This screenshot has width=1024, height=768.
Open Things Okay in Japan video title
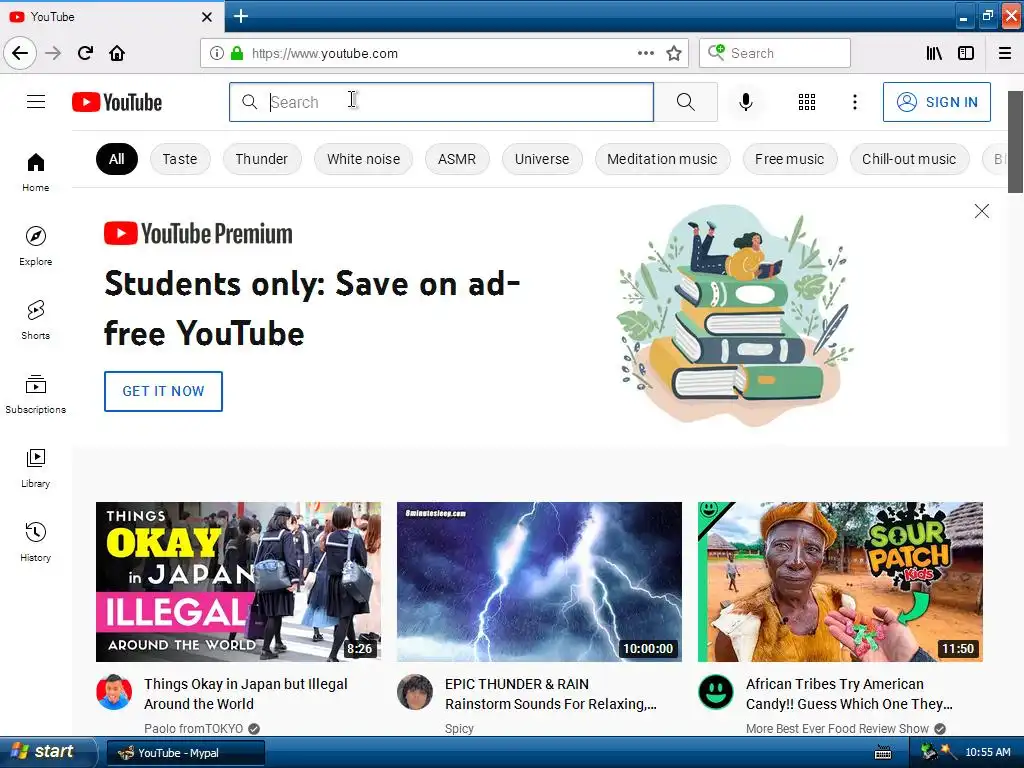click(x=246, y=694)
